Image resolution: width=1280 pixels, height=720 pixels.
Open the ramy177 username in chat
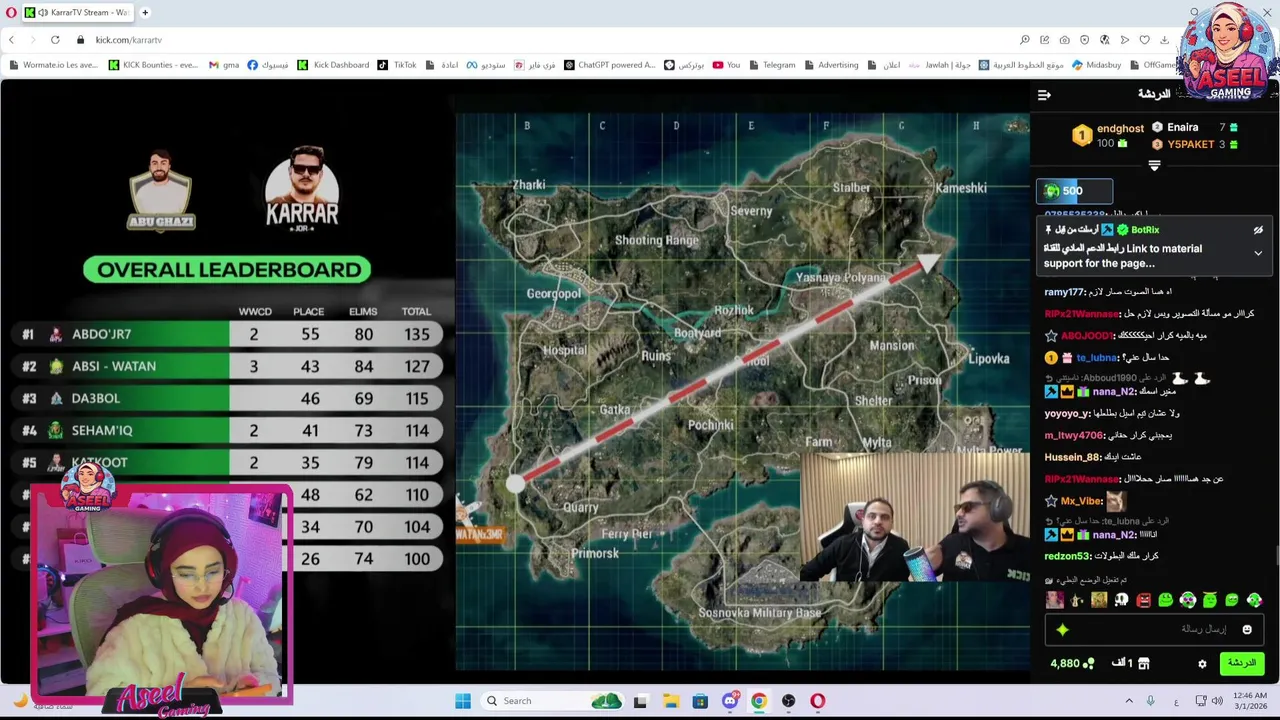pyautogui.click(x=1064, y=292)
